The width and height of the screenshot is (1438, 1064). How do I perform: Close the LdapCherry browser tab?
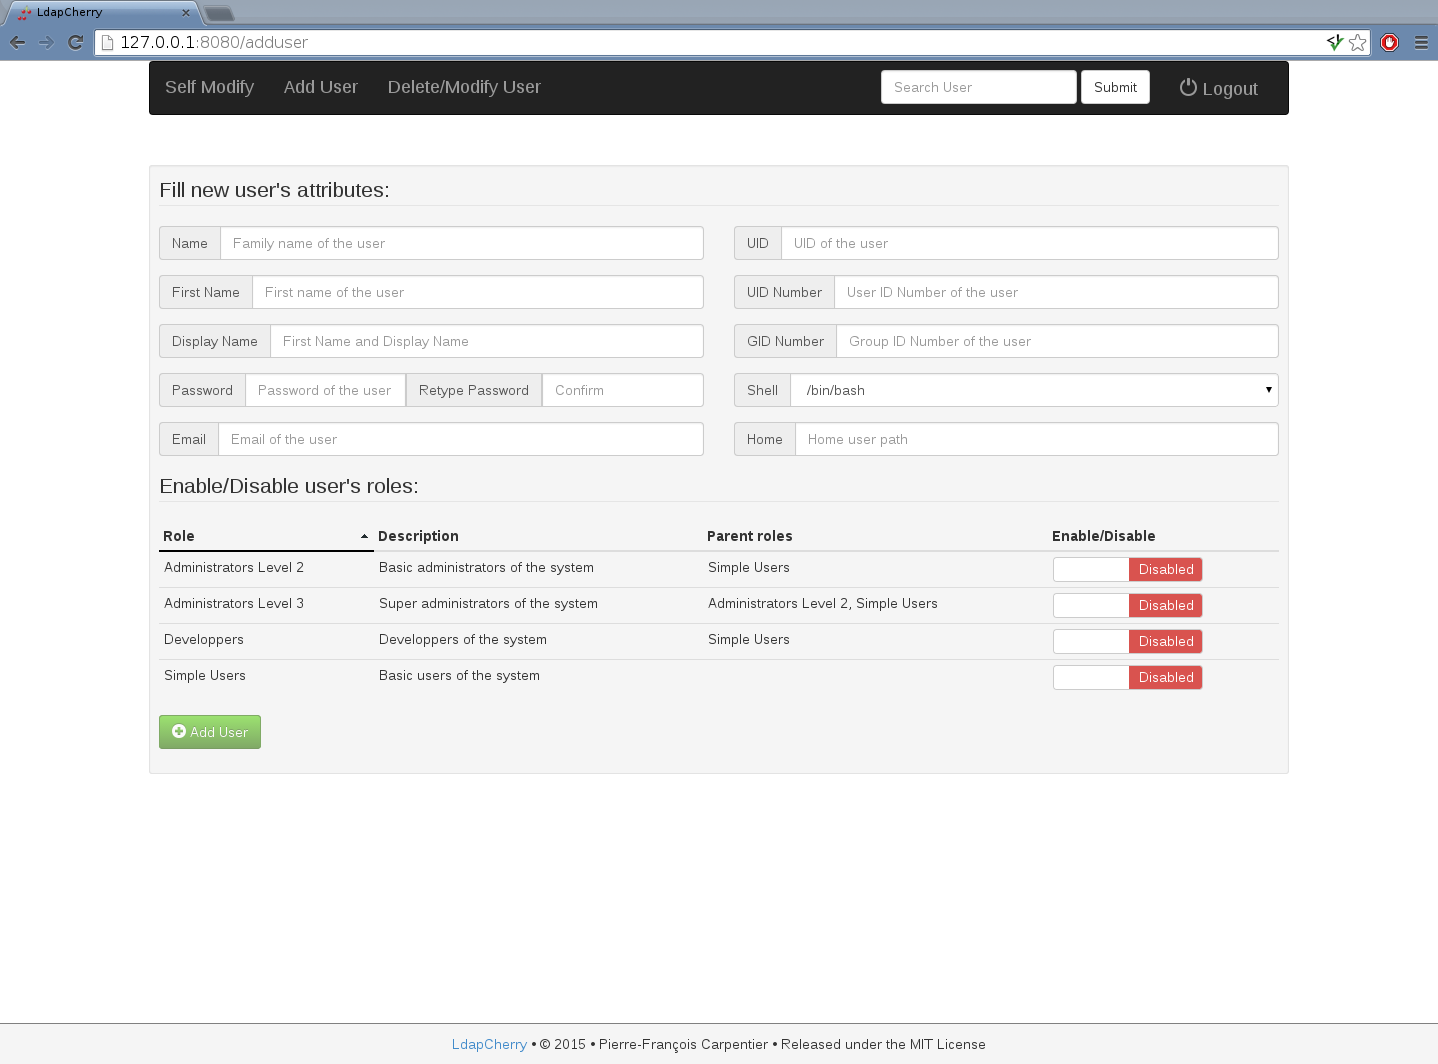click(186, 13)
